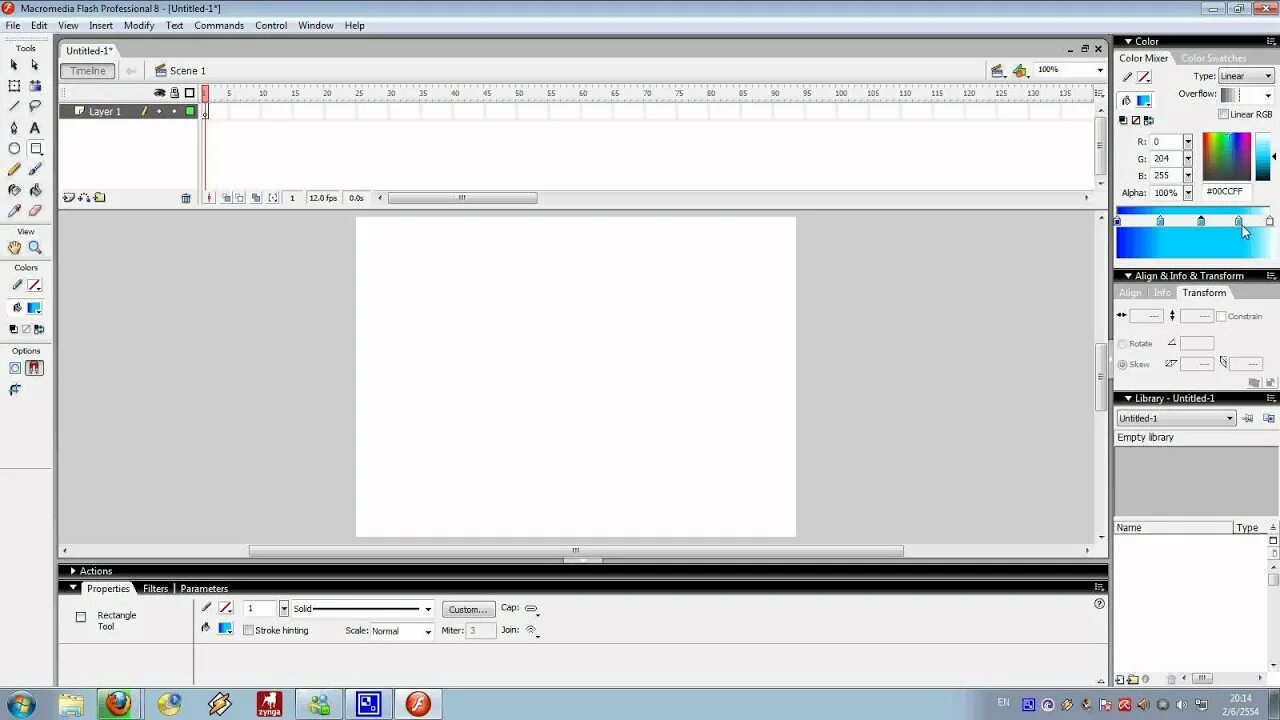Select the Eraser tool

click(x=35, y=211)
